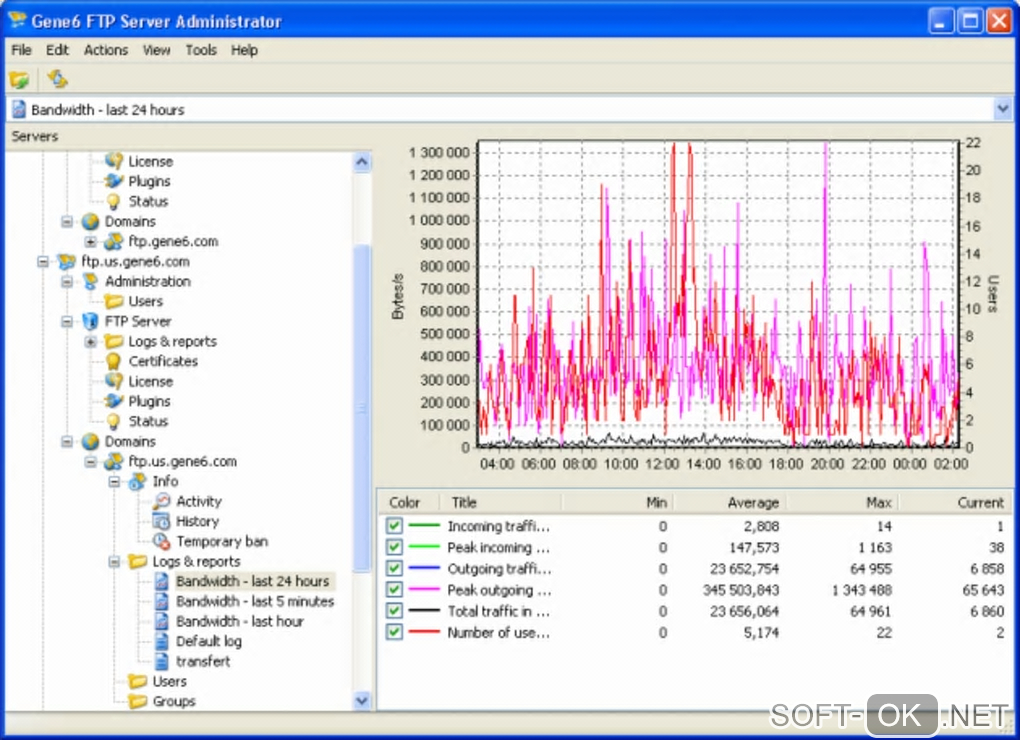Screen dimensions: 1020x740
Task: Open the Actions menu
Action: click(106, 50)
